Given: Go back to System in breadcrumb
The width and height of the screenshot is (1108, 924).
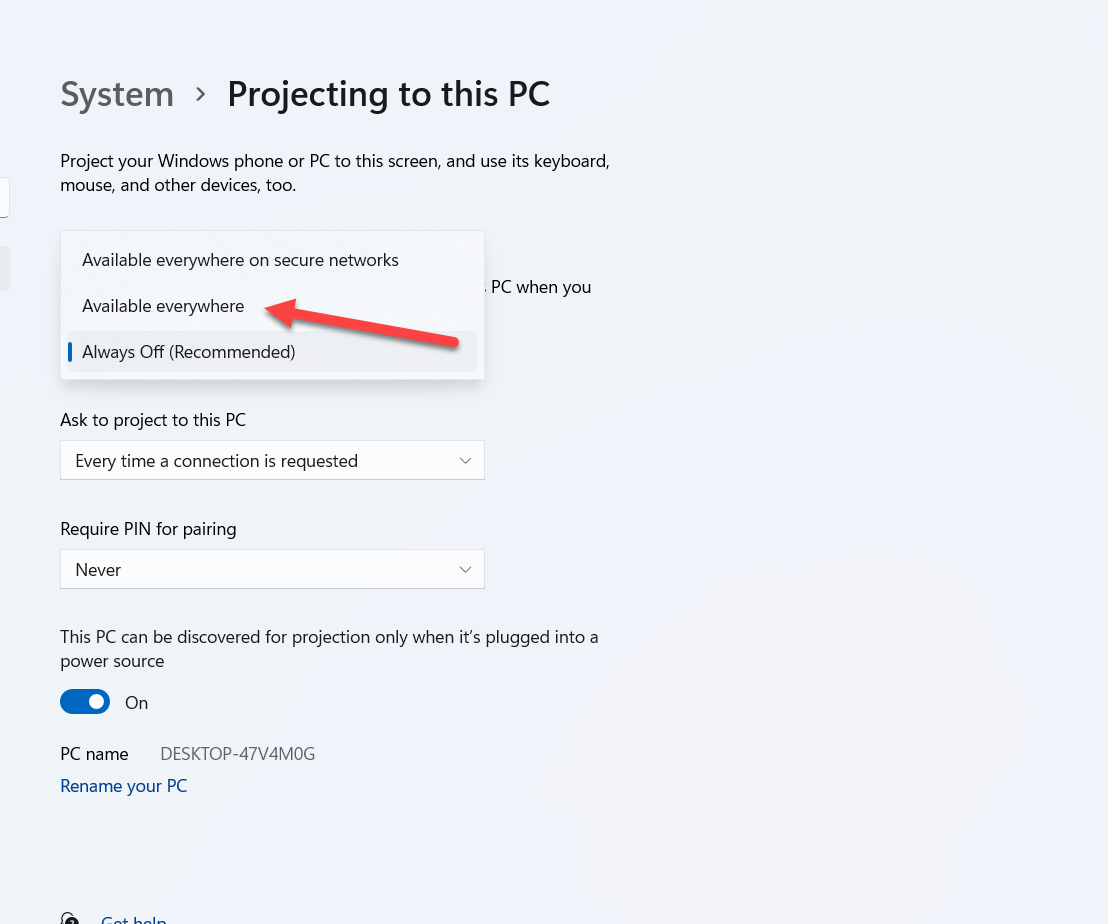Looking at the screenshot, I should (x=117, y=94).
